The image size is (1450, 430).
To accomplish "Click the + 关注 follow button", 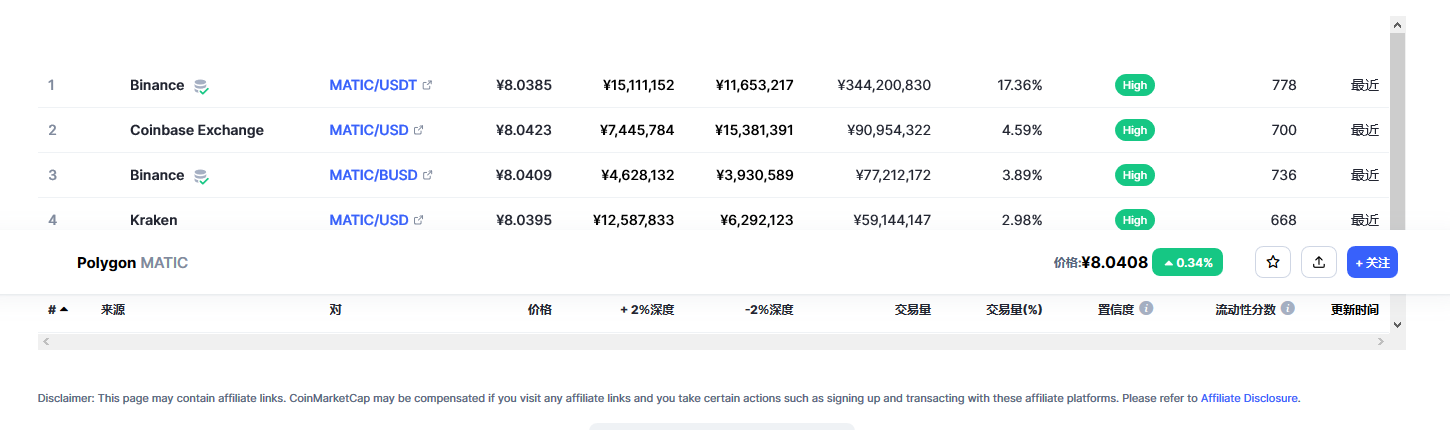I will (x=1372, y=262).
